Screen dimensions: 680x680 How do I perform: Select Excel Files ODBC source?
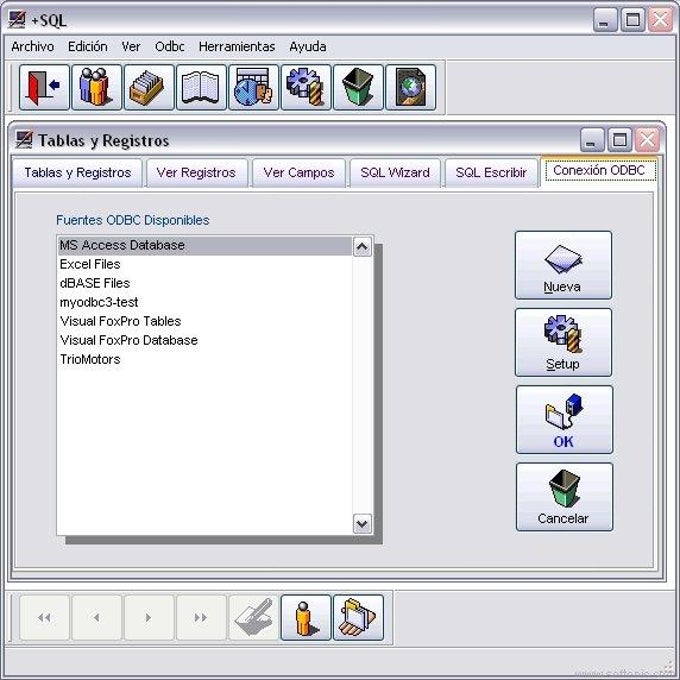(205, 264)
